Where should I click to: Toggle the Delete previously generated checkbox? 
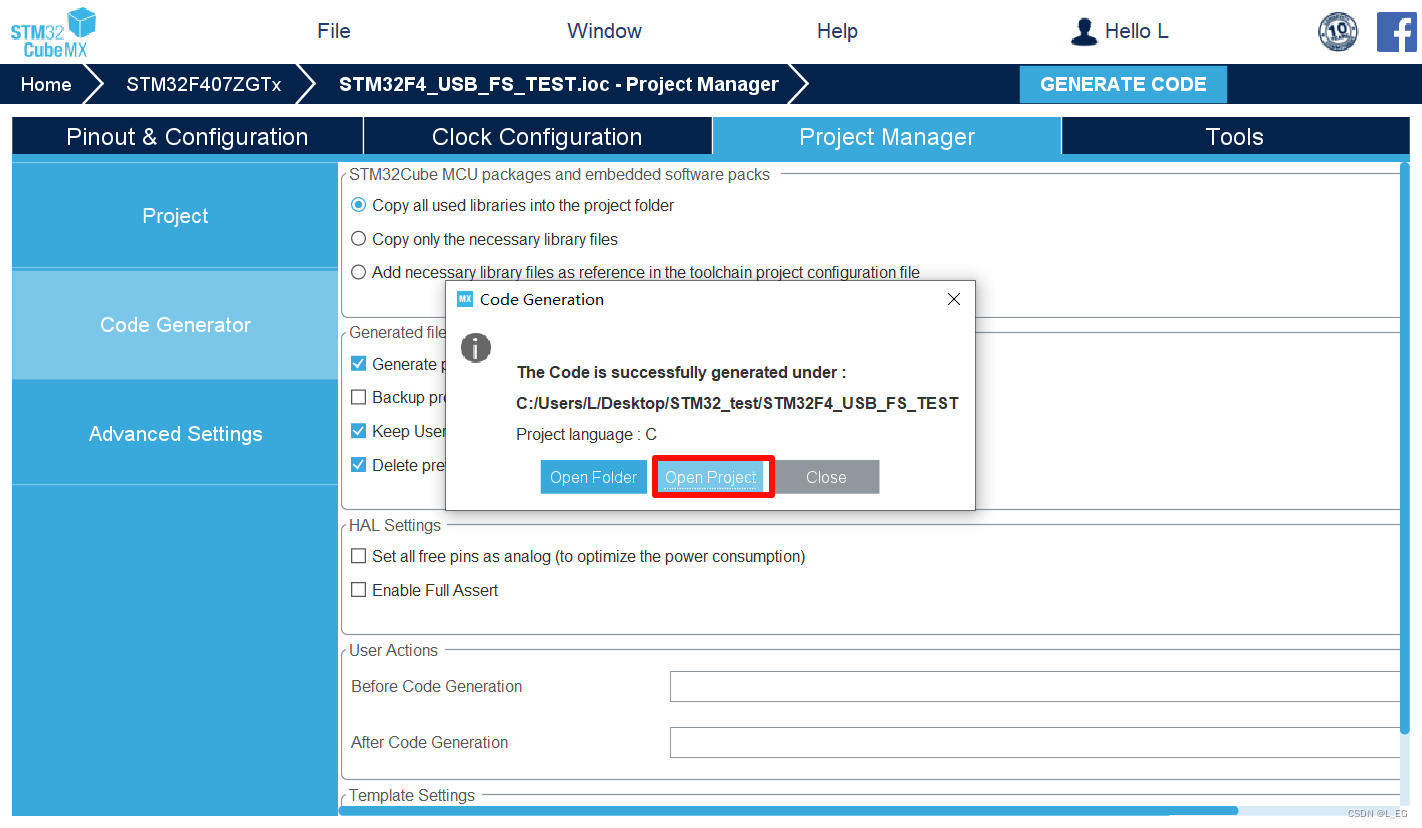click(359, 465)
